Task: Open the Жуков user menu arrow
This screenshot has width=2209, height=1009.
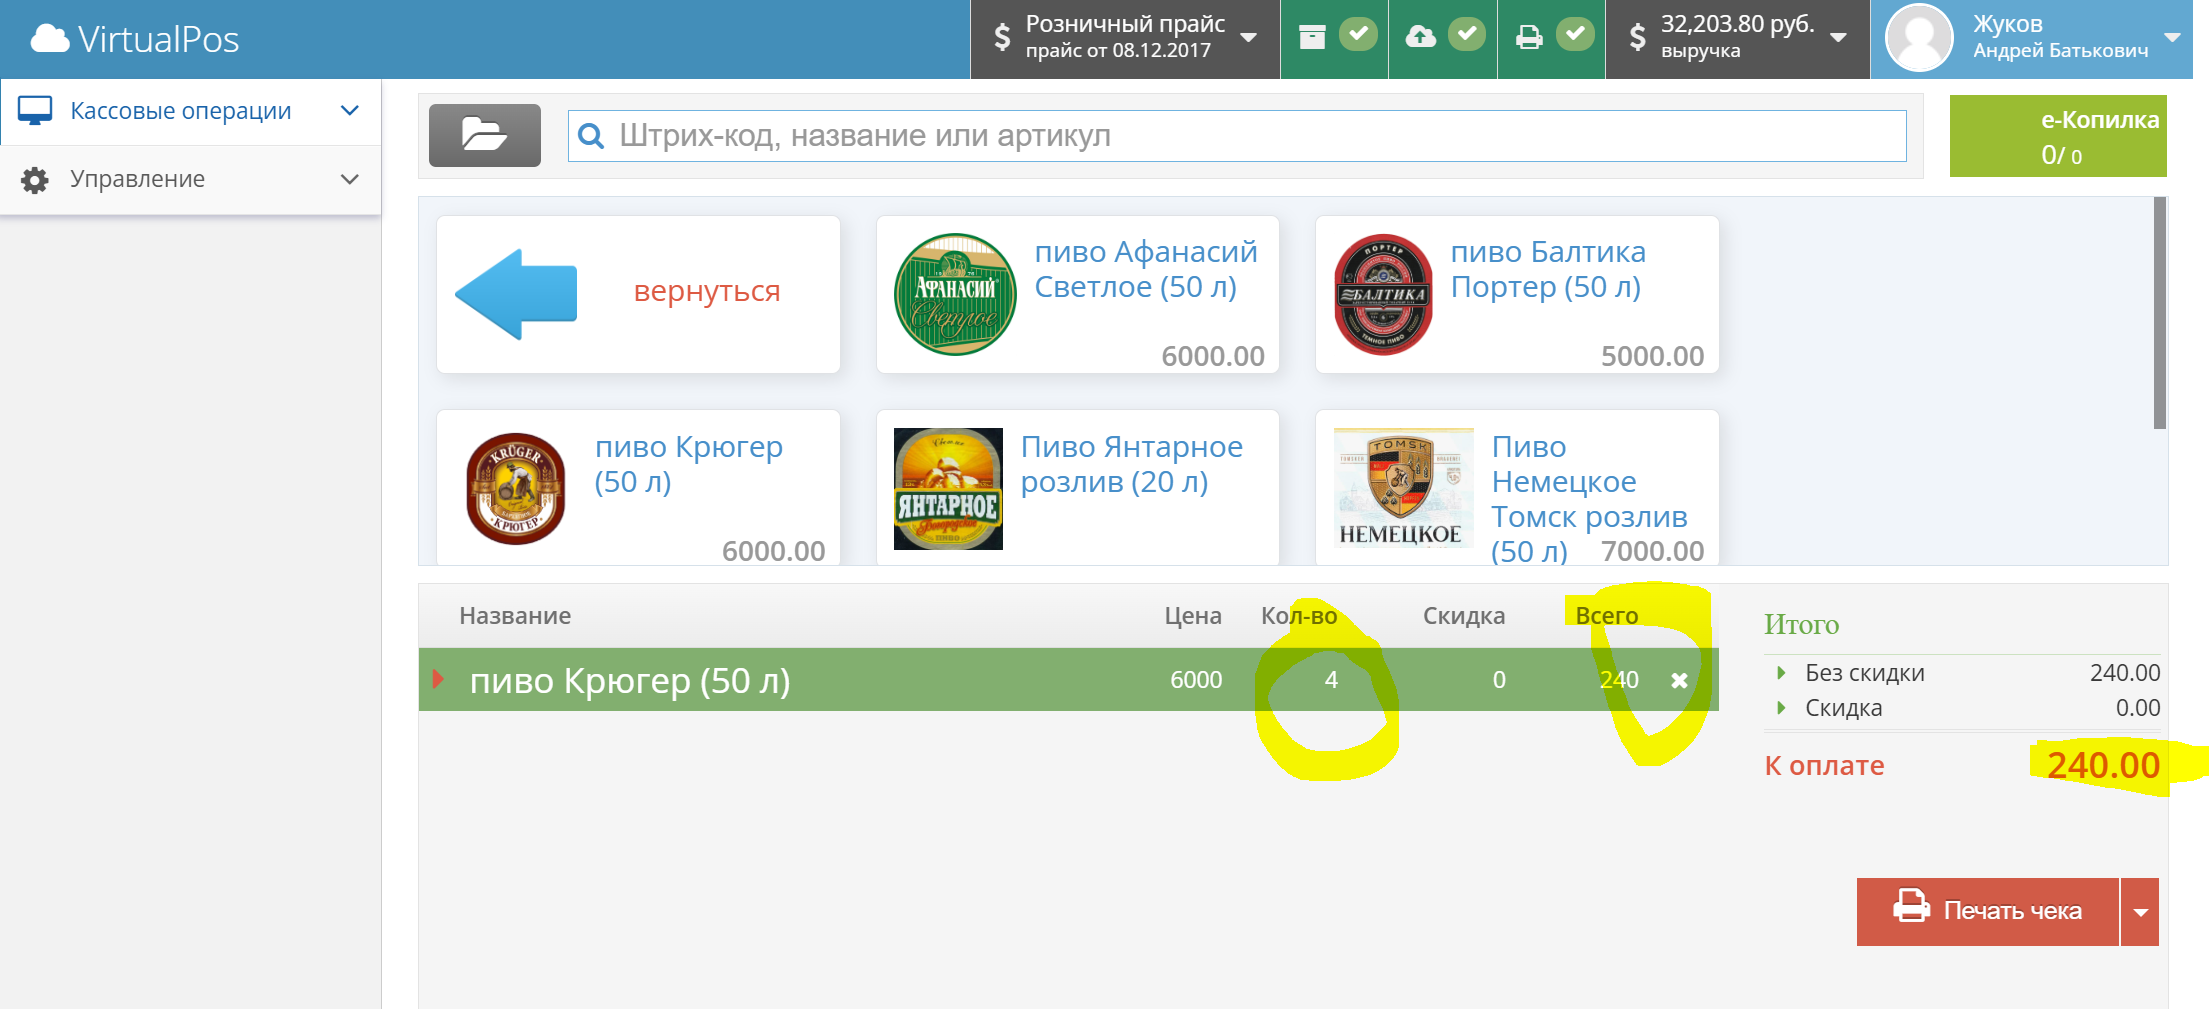Action: [x=2172, y=38]
